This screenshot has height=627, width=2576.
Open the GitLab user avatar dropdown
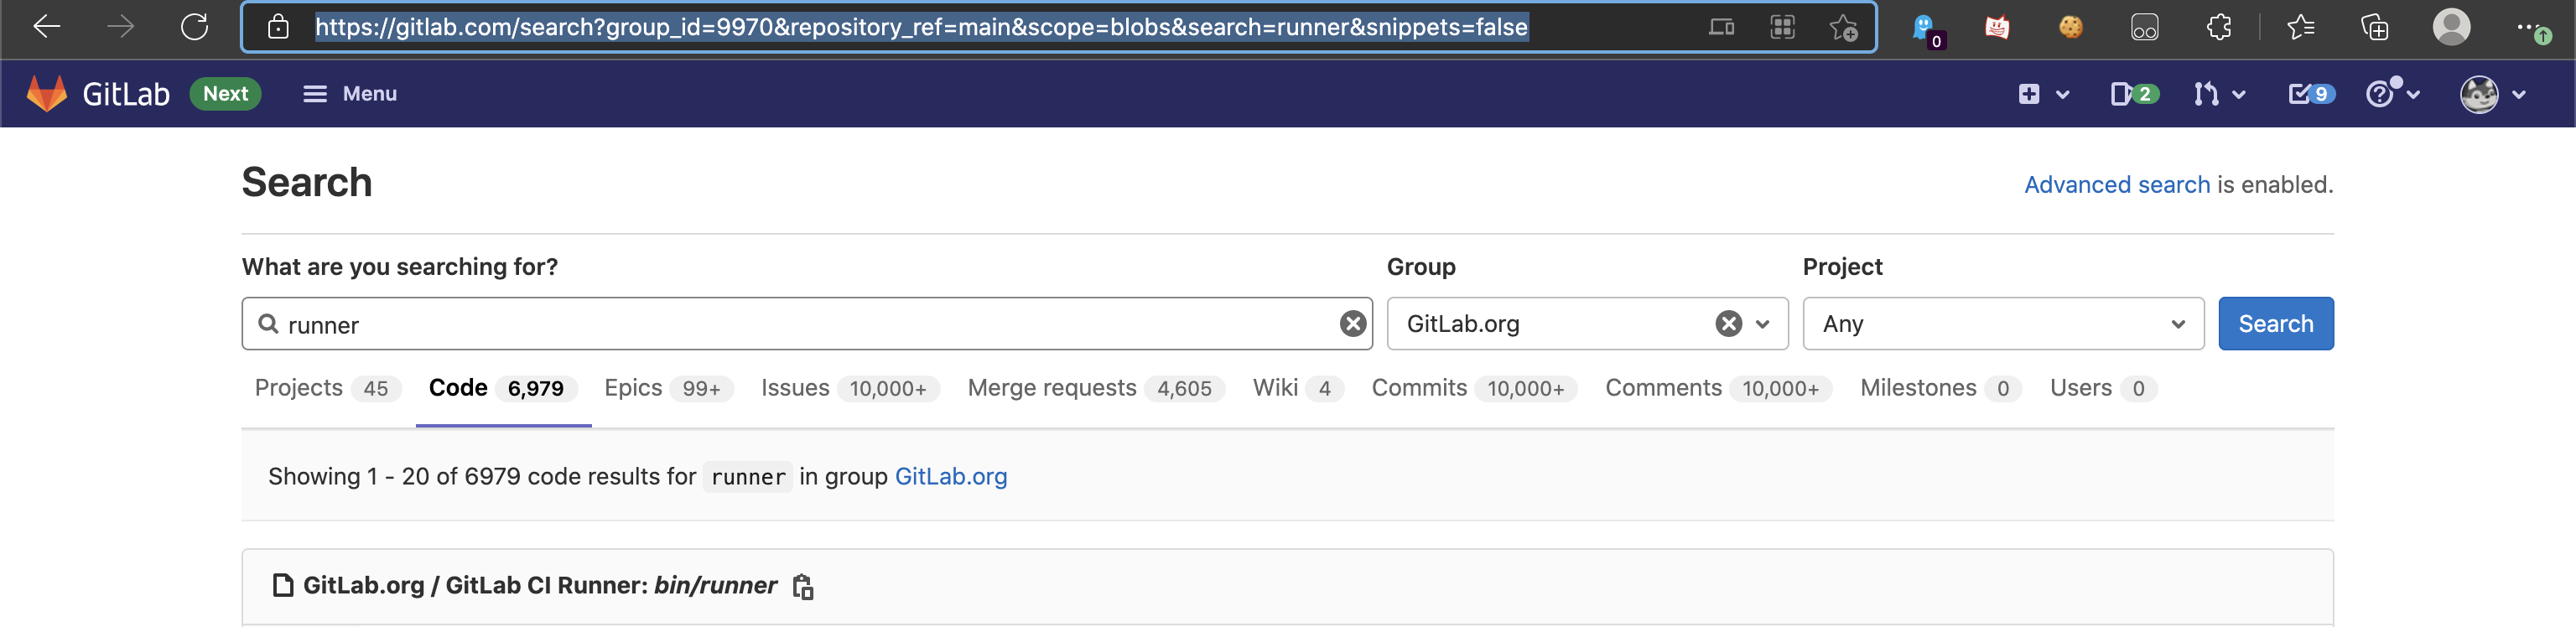tap(2492, 94)
